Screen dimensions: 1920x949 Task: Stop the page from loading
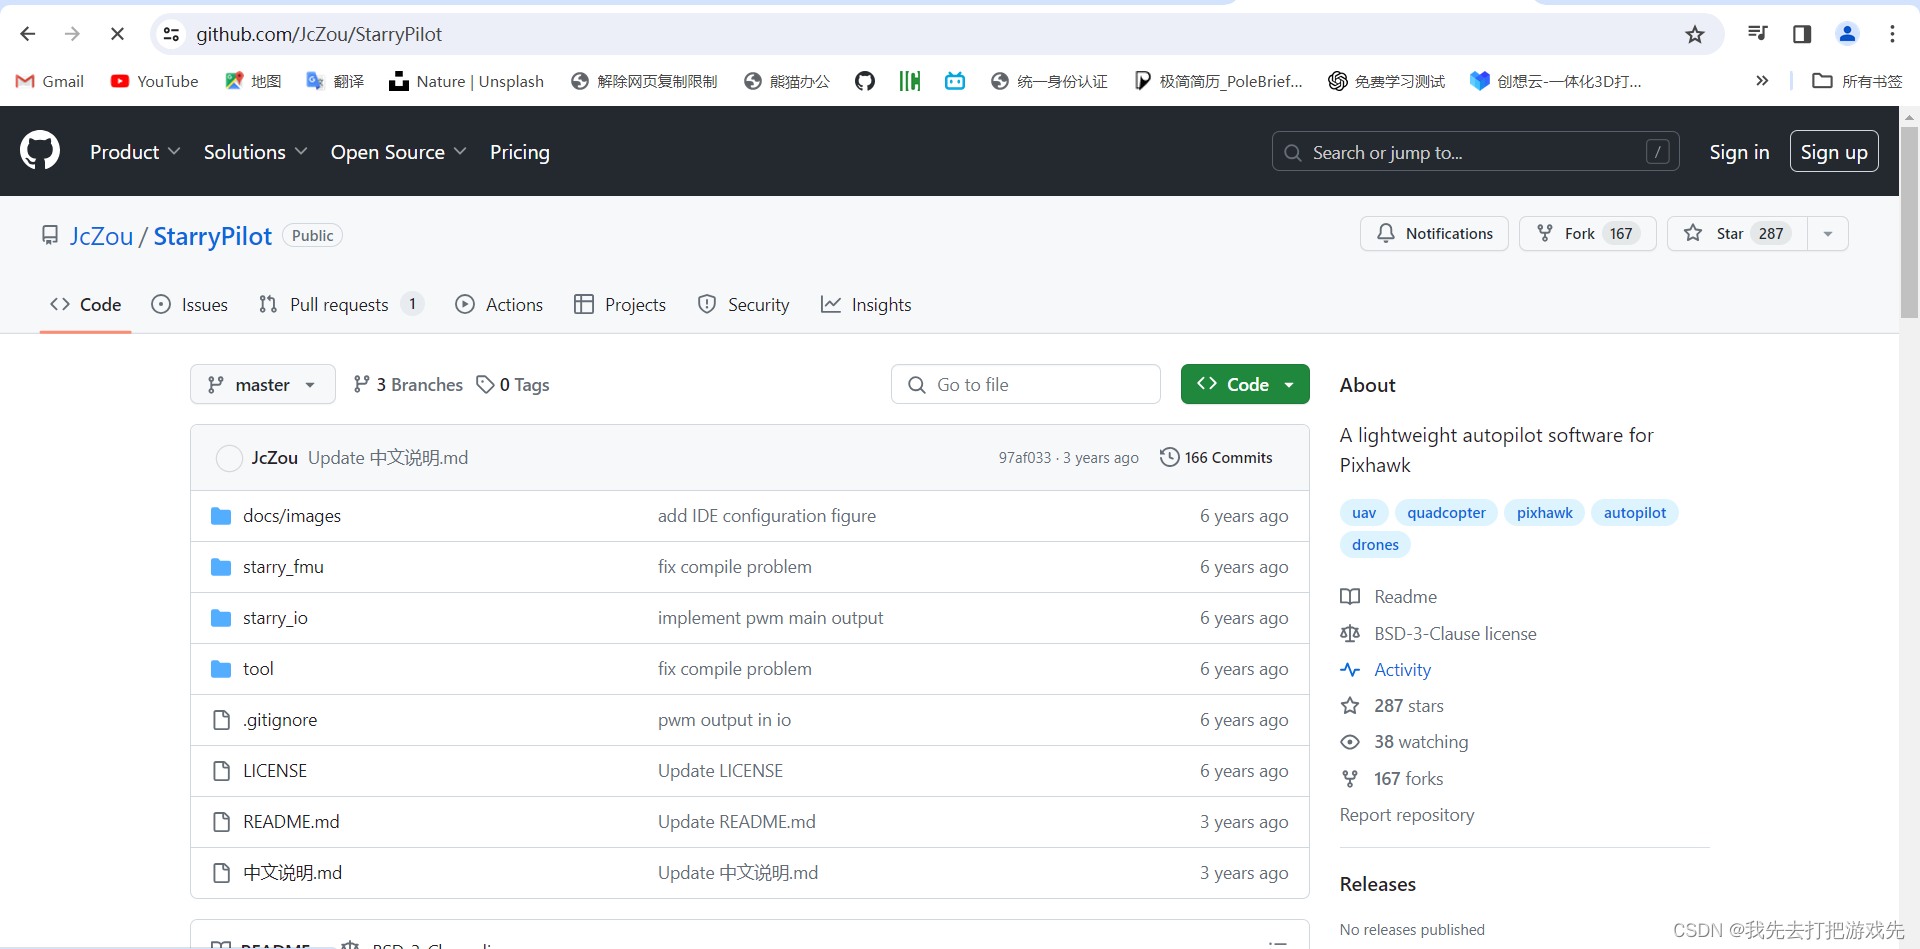[117, 34]
